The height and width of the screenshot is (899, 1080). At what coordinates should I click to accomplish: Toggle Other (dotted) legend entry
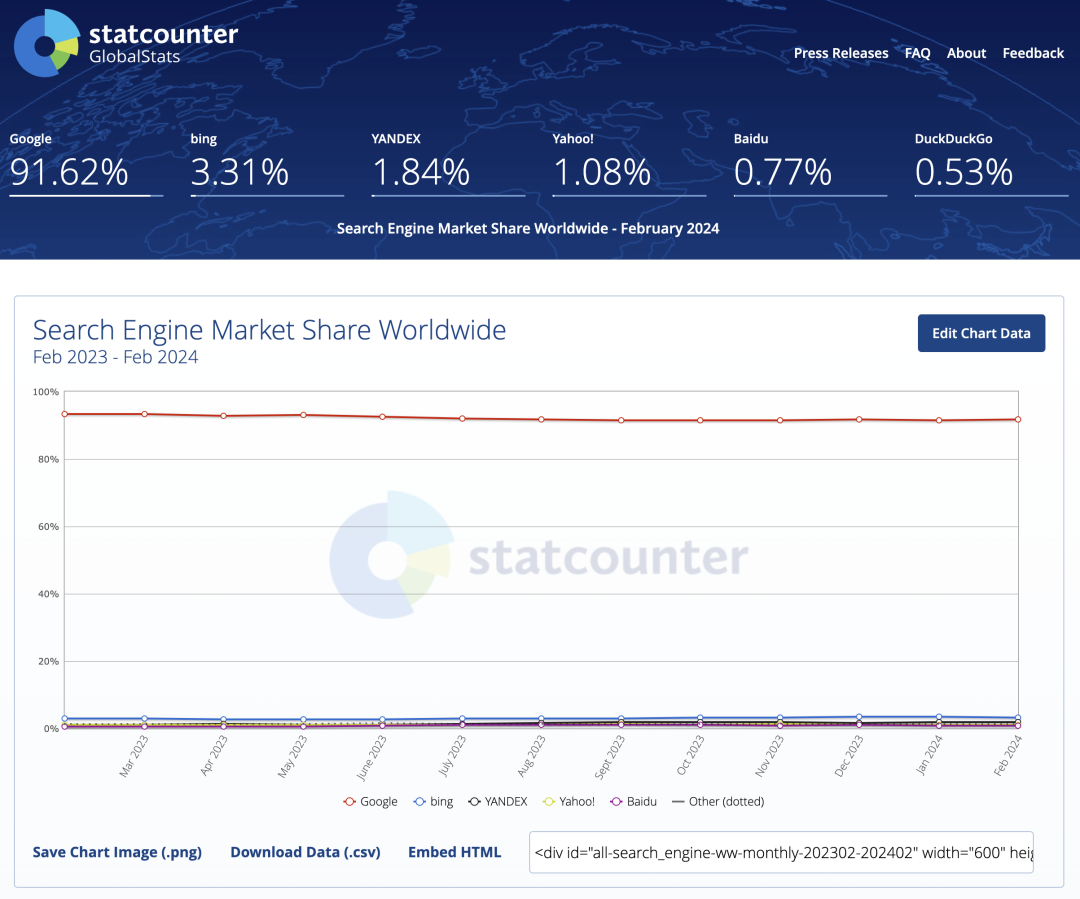718,801
